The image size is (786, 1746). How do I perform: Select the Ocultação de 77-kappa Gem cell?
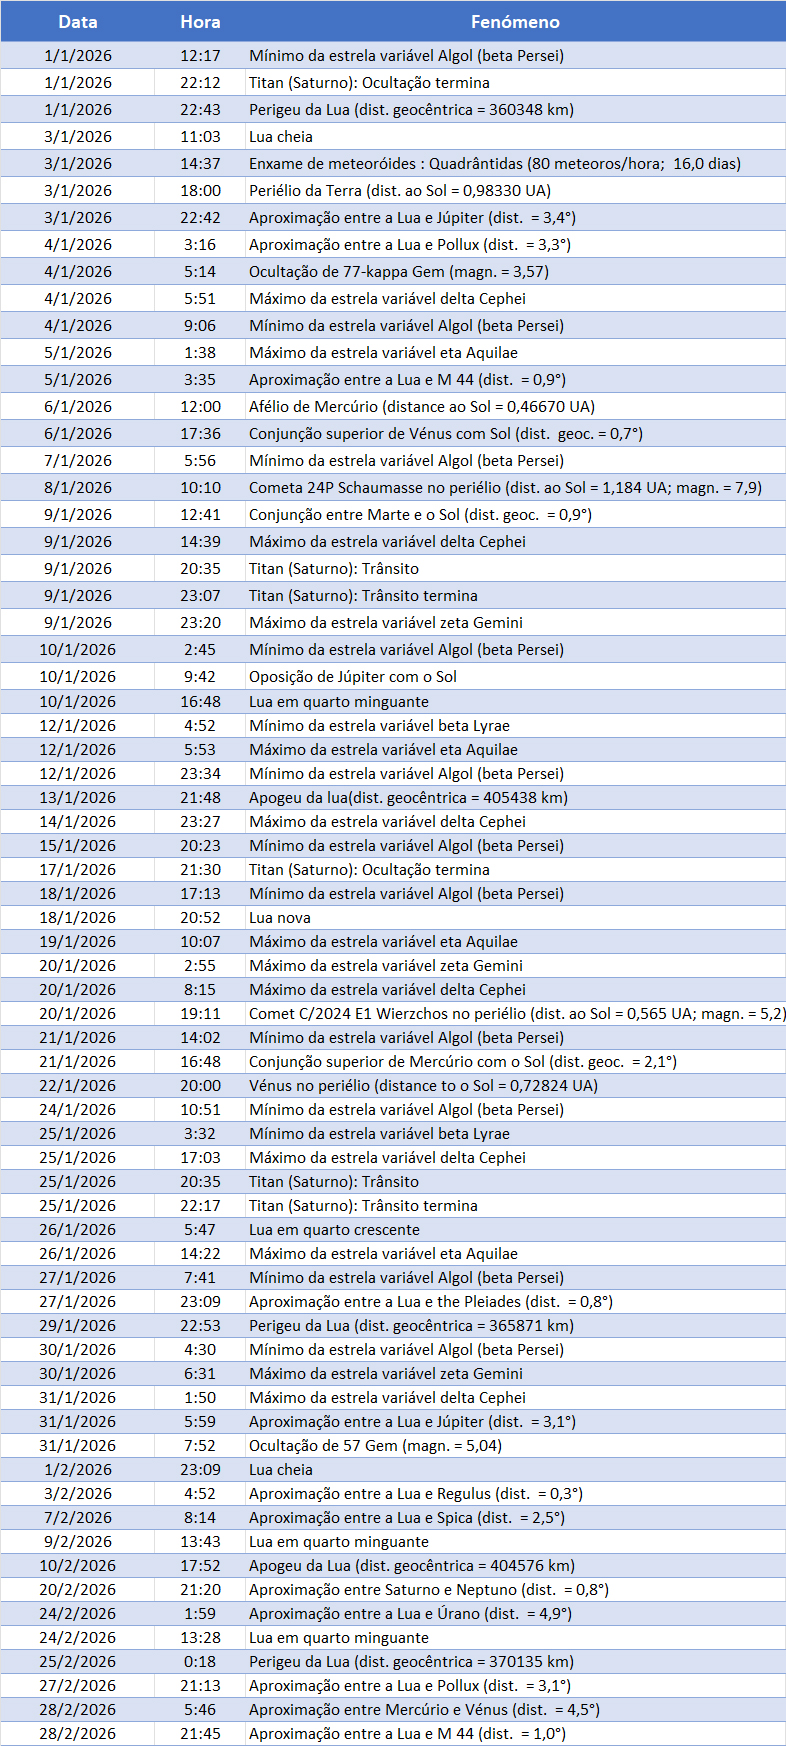[398, 271]
